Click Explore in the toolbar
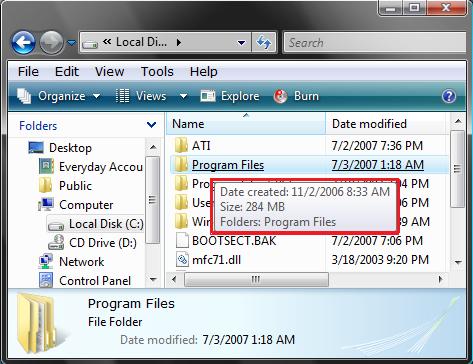Viewport: 473px width, 364px height. (x=230, y=96)
